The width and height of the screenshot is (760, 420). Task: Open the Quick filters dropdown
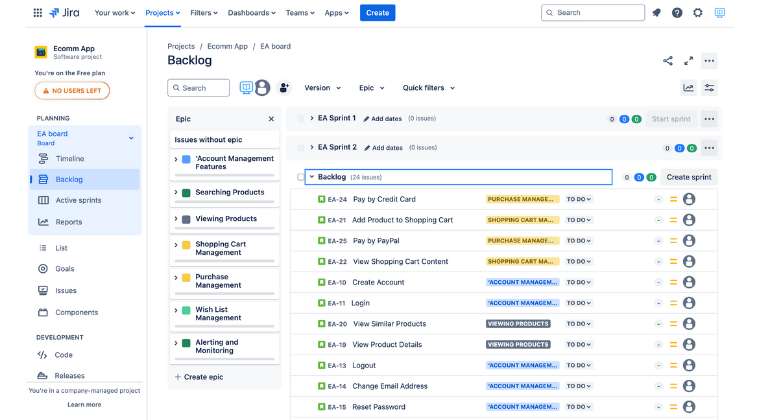point(428,88)
